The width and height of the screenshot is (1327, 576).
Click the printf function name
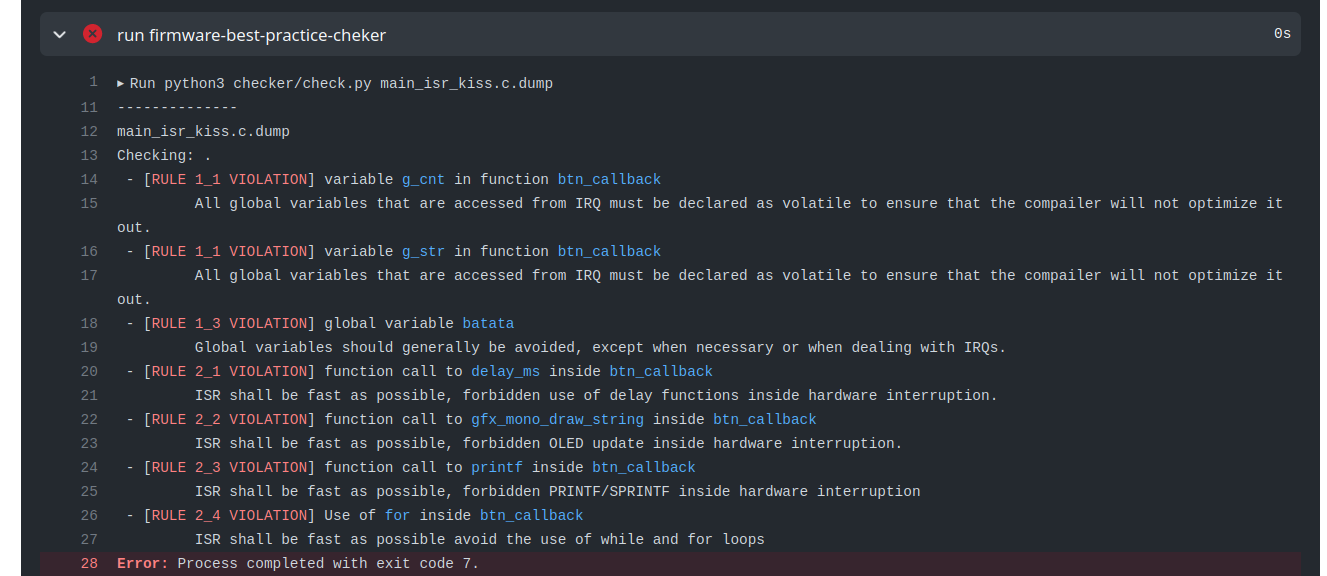point(497,467)
